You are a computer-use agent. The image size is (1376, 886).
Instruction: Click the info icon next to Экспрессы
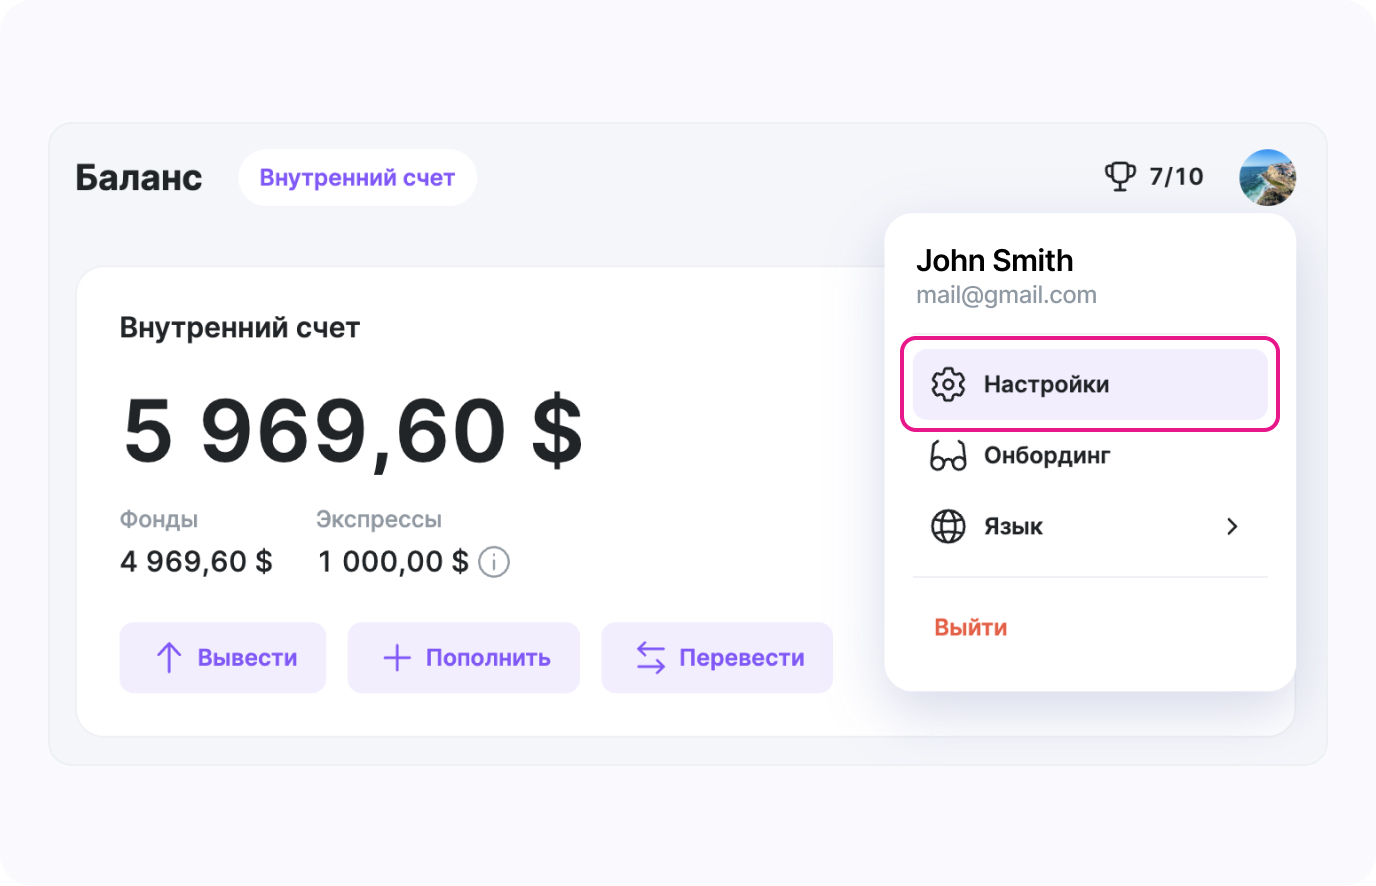(494, 562)
